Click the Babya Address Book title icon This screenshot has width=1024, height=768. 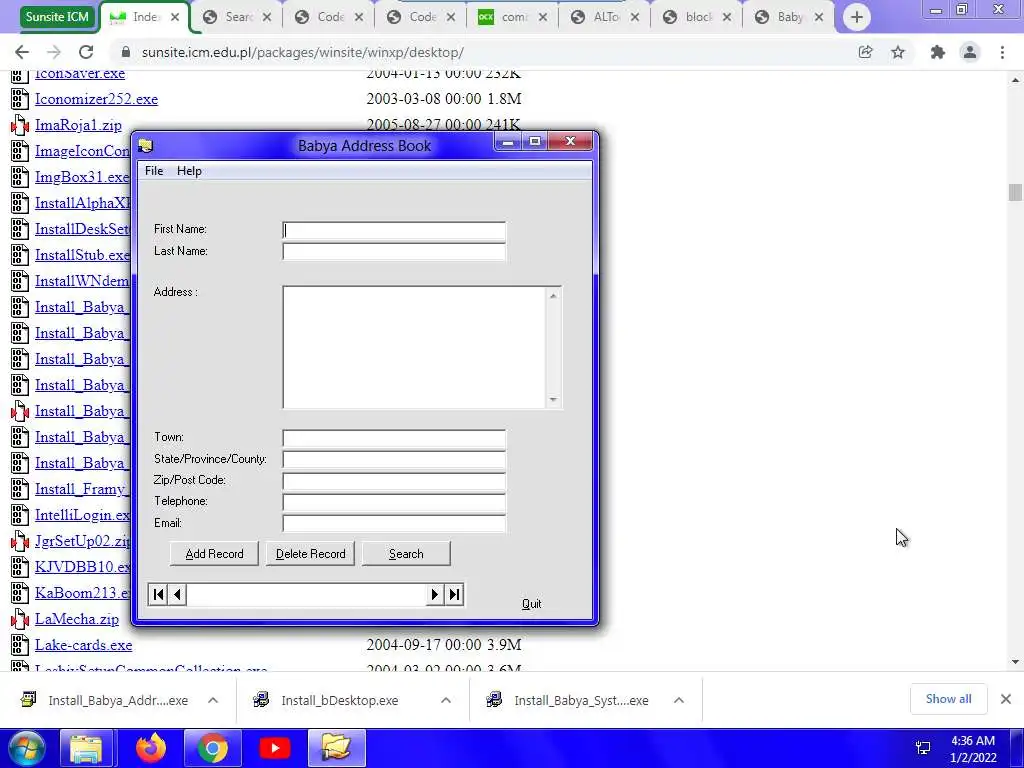pos(146,146)
